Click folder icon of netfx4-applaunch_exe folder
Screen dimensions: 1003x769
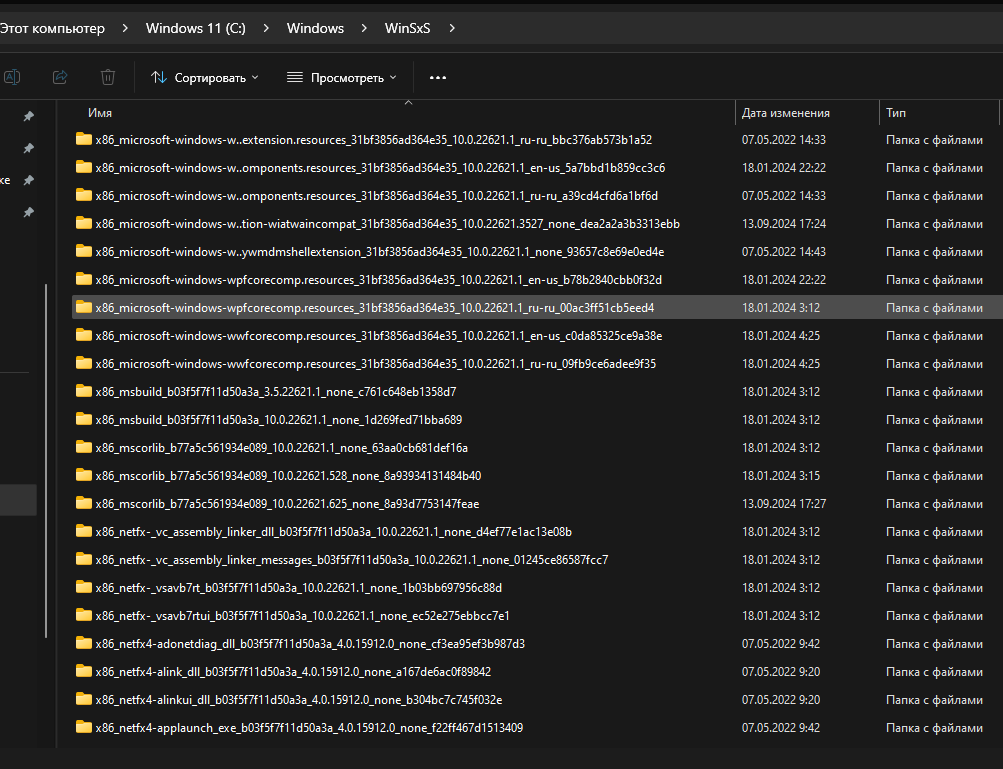pos(84,727)
